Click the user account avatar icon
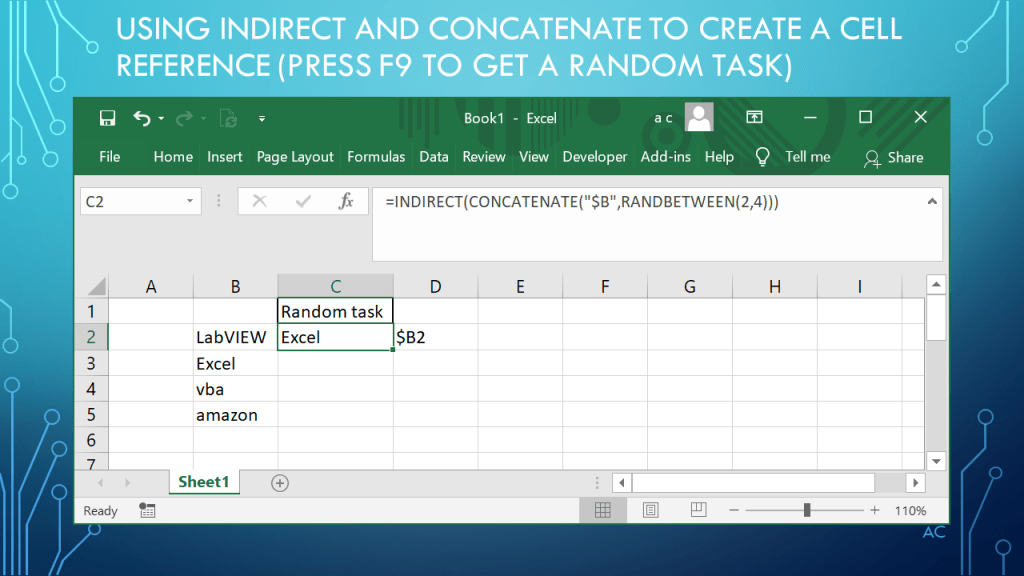The height and width of the screenshot is (576, 1024). pyautogui.click(x=699, y=118)
